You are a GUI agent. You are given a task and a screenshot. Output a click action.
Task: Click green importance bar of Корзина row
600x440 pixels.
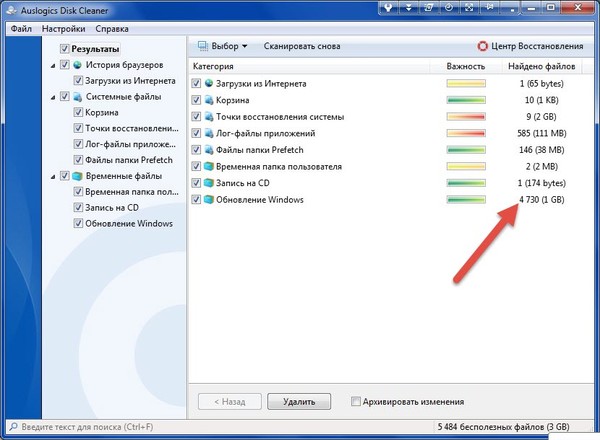466,100
